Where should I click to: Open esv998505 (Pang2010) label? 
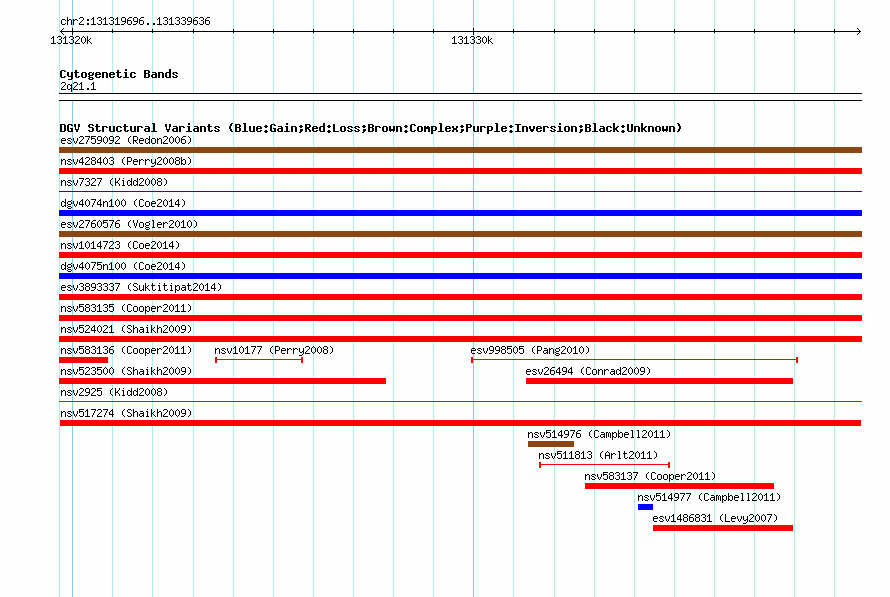530,350
